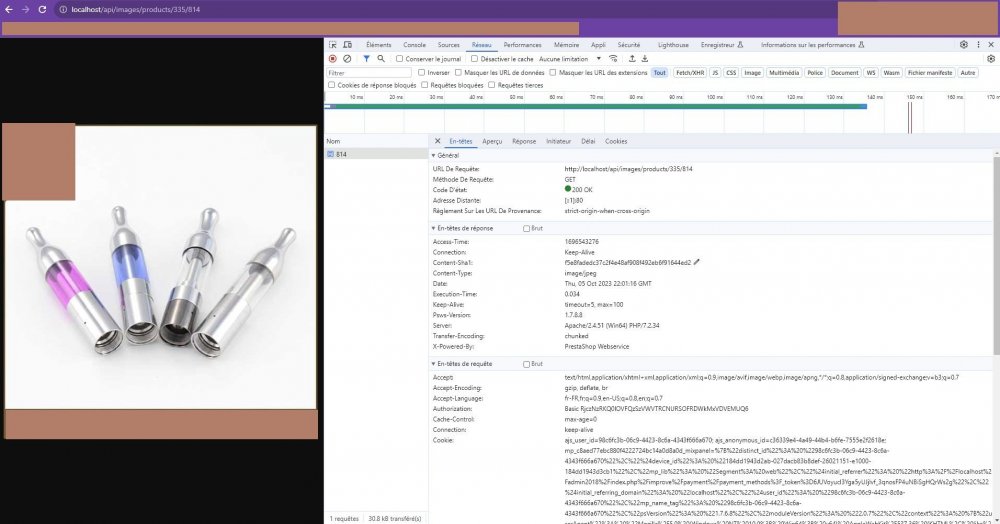This screenshot has width=1000, height=524.
Task: Open the Aucune limitation throttling dropdown
Action: point(570,59)
